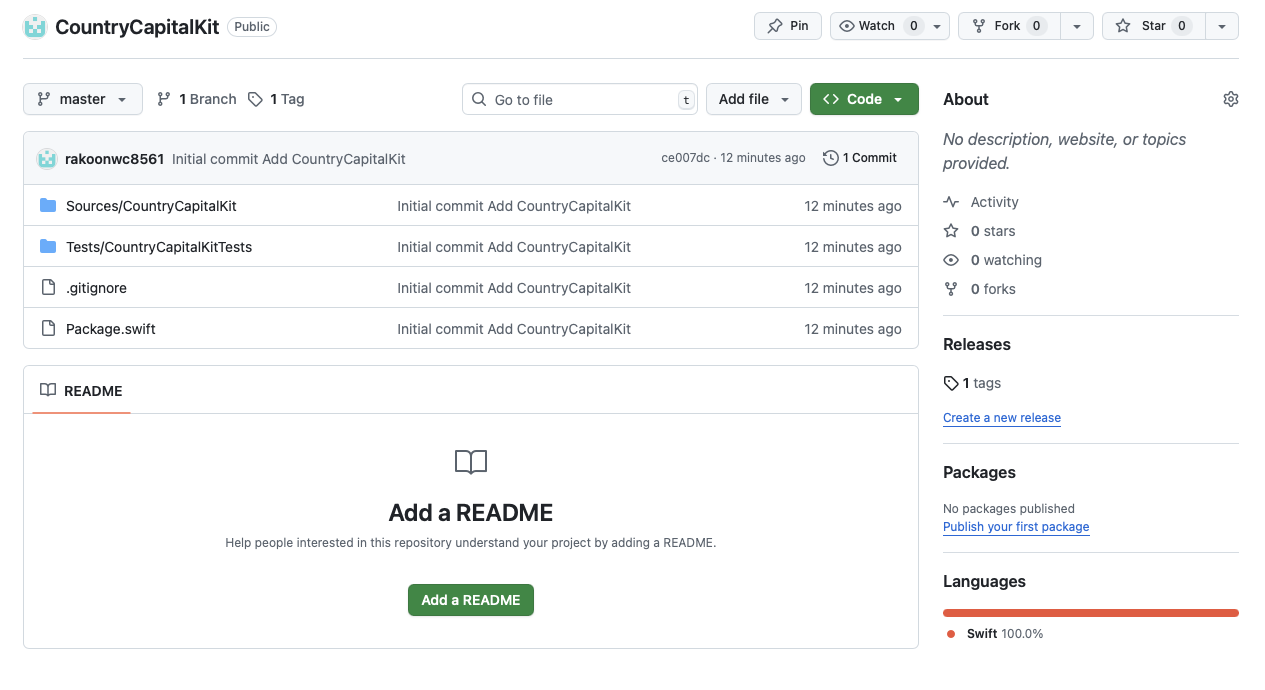Open the .gitignore file name
Viewport: 1265px width, 690px height.
tap(96, 288)
